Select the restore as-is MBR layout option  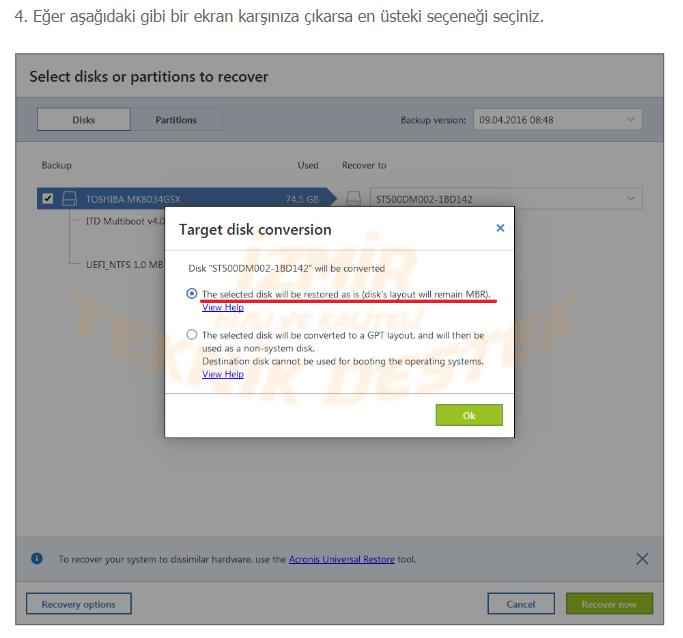[192, 294]
